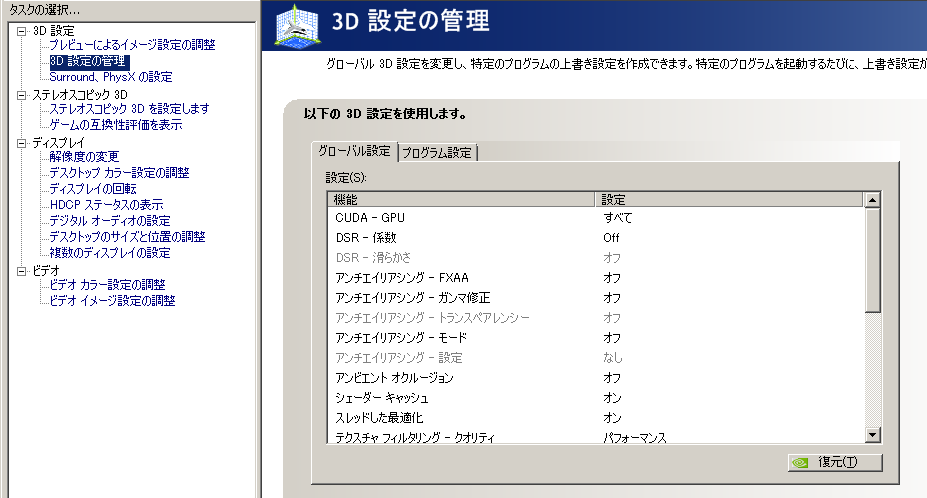Image resolution: width=927 pixels, height=498 pixels.
Task: Open 複数のディスプレイの設定 page
Action: pos(110,253)
